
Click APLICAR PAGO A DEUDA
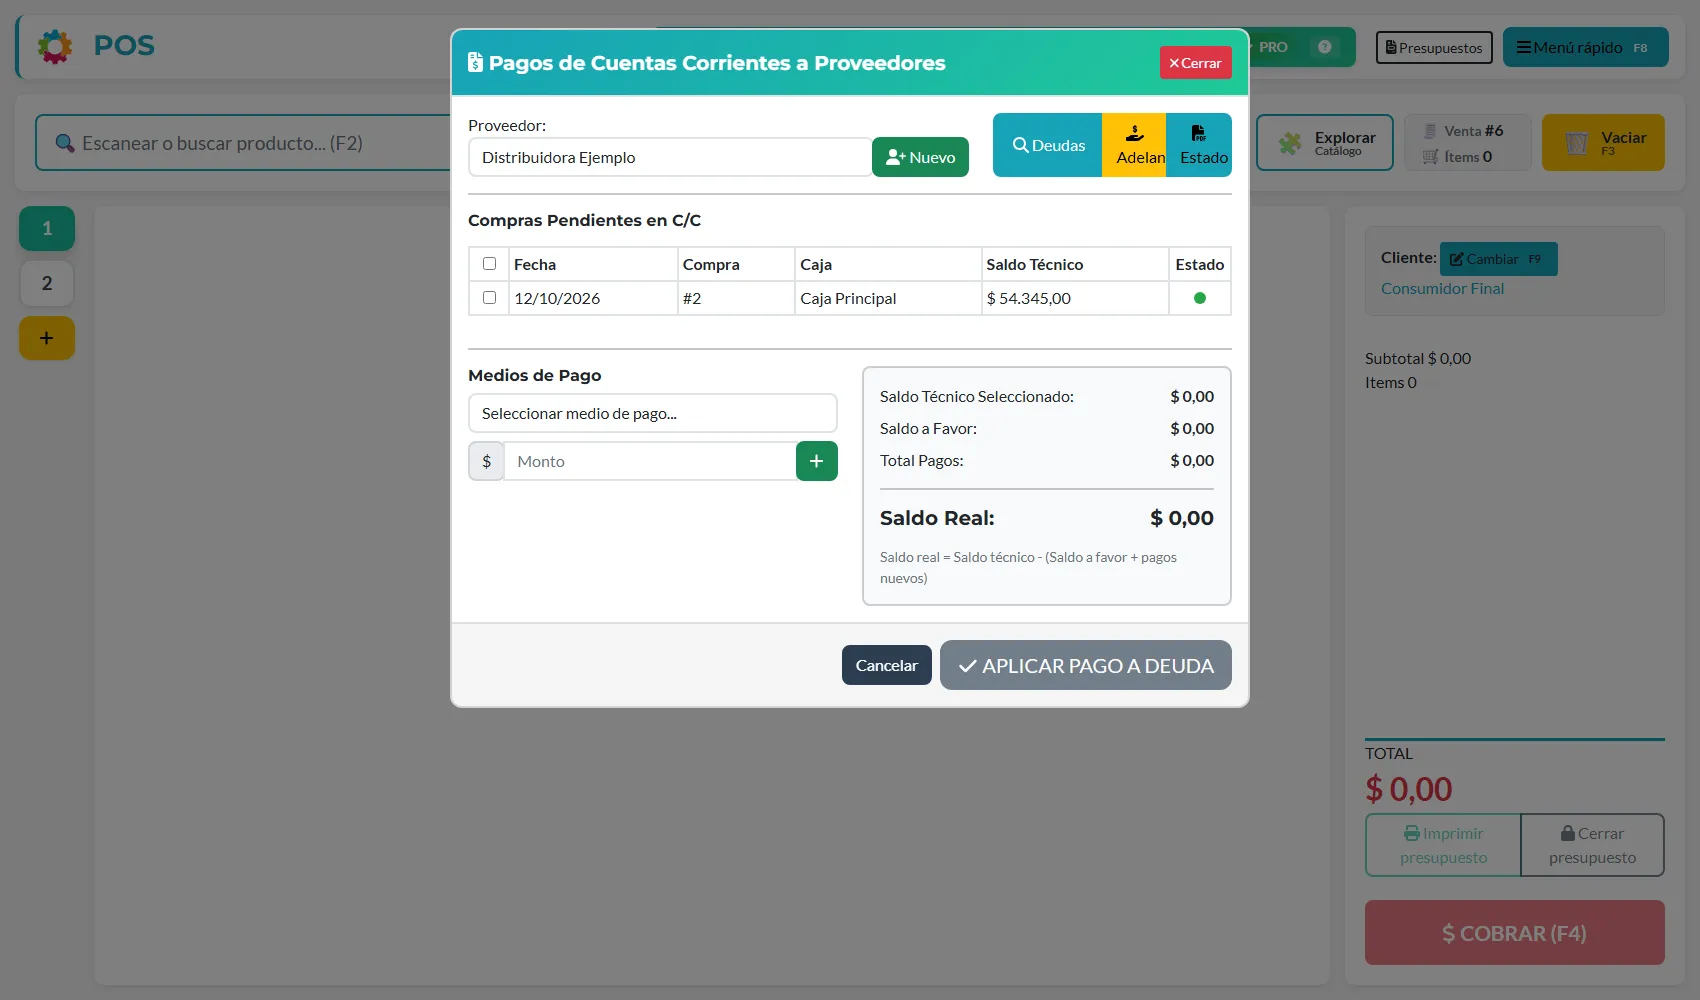[x=1086, y=665]
